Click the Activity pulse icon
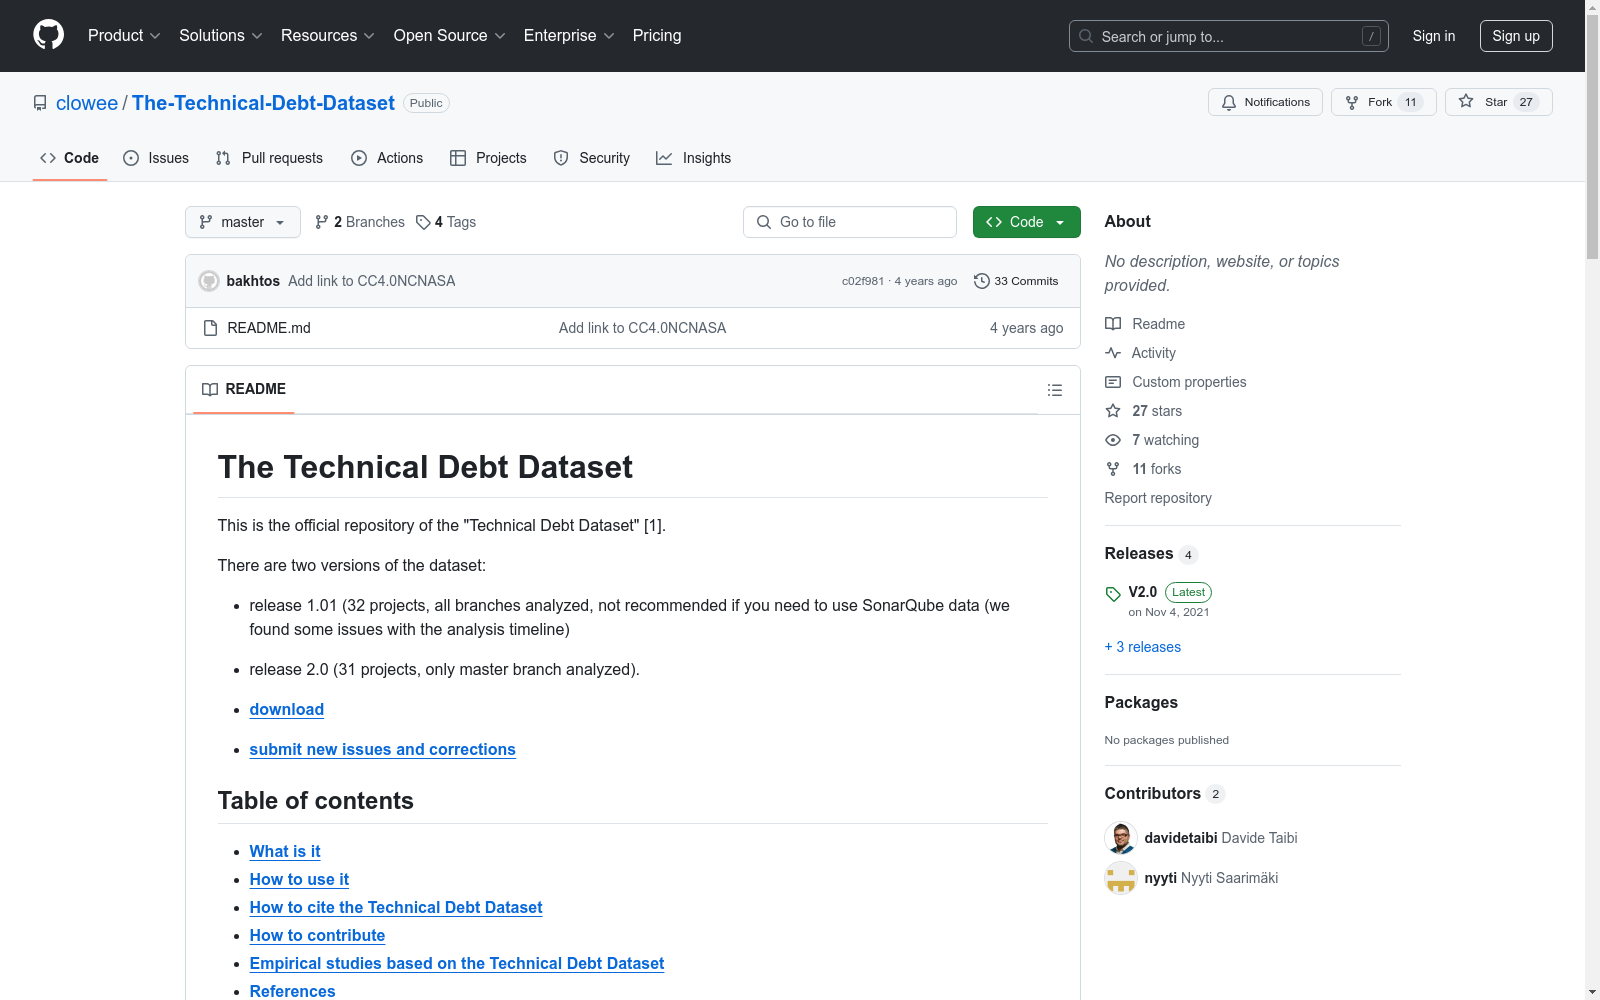 (1113, 353)
